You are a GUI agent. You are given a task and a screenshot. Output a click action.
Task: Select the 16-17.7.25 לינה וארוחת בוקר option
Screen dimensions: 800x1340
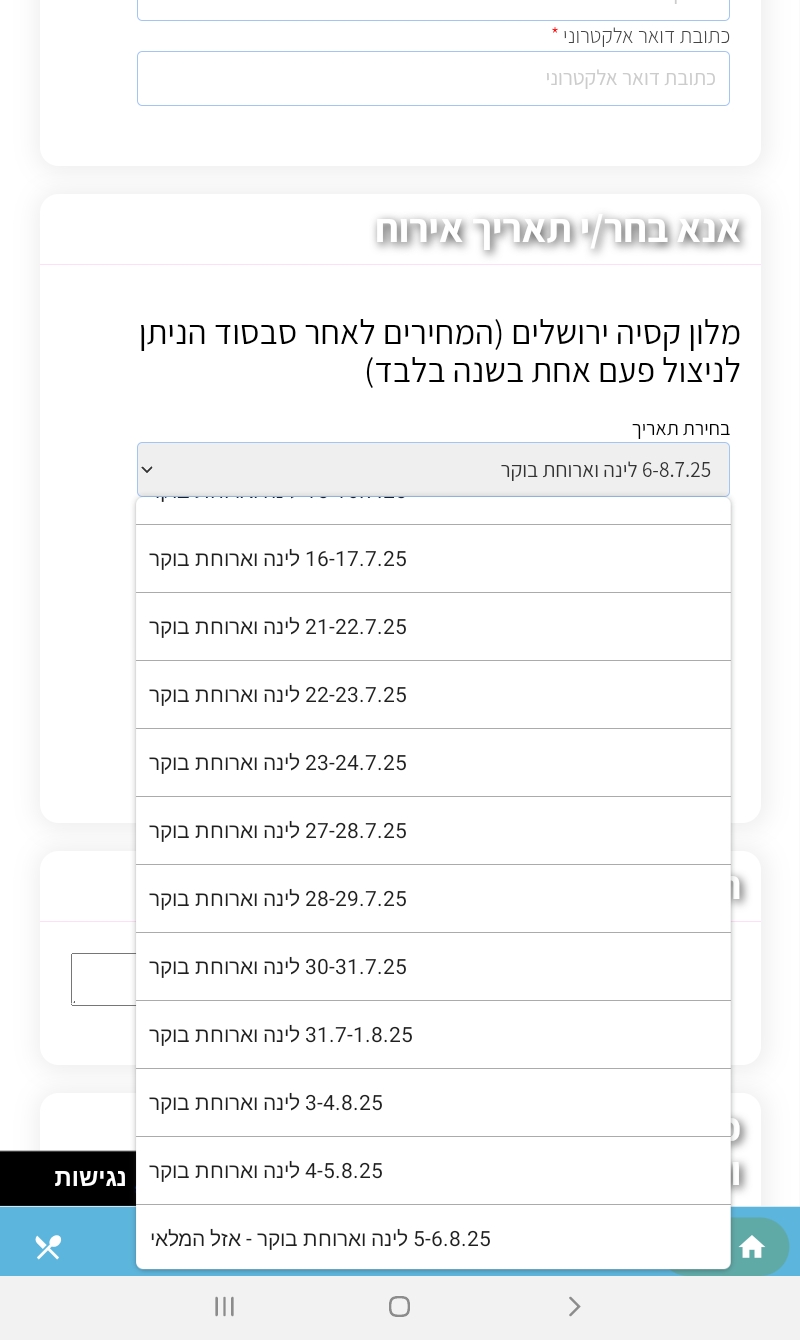433,558
